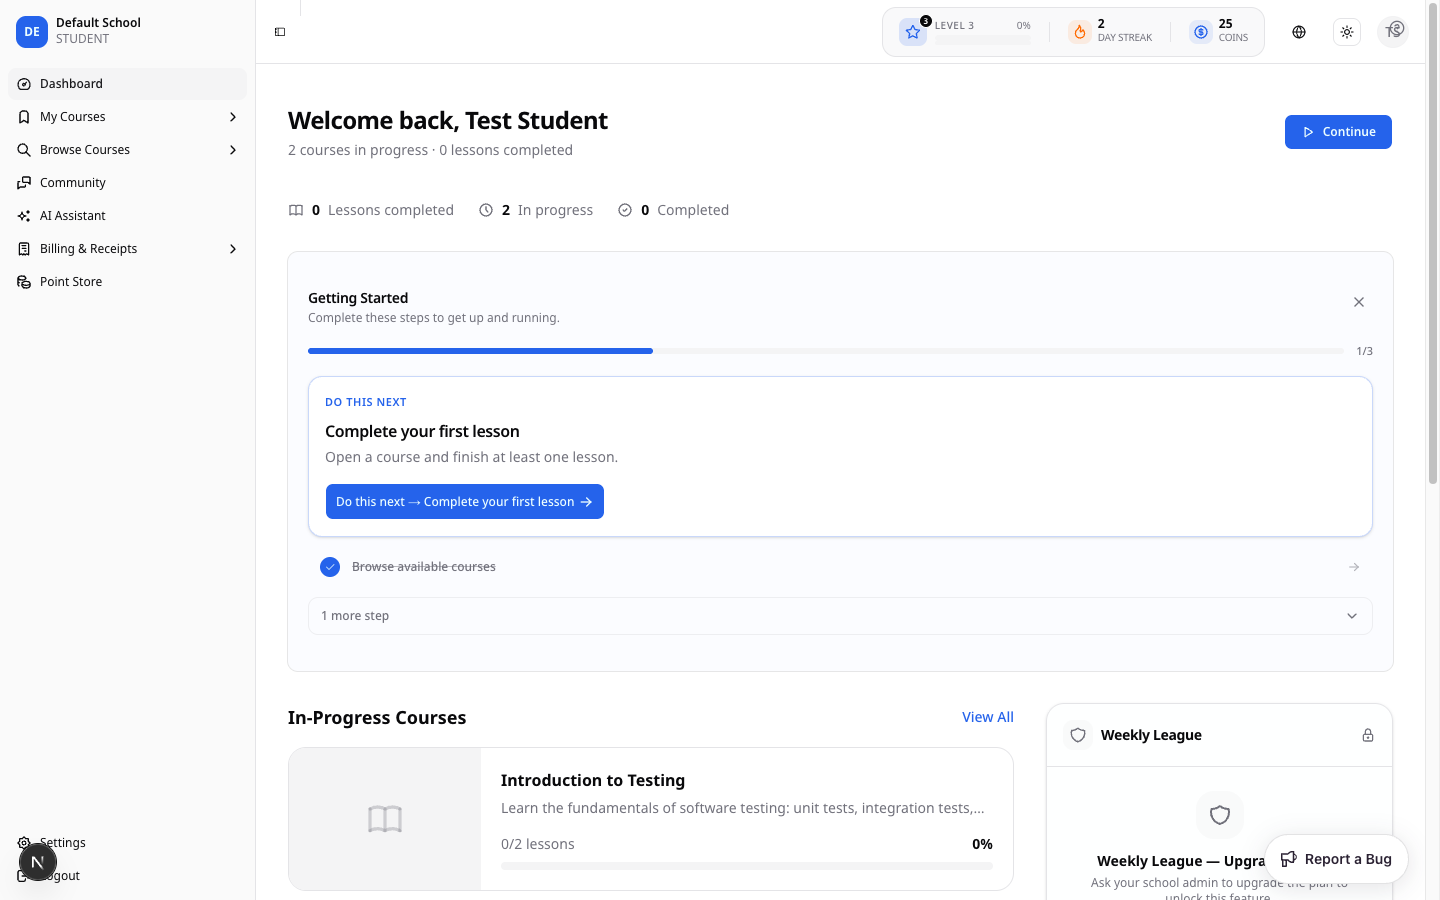Click the Level 3 star badge
Image resolution: width=1440 pixels, height=900 pixels.
click(x=913, y=32)
